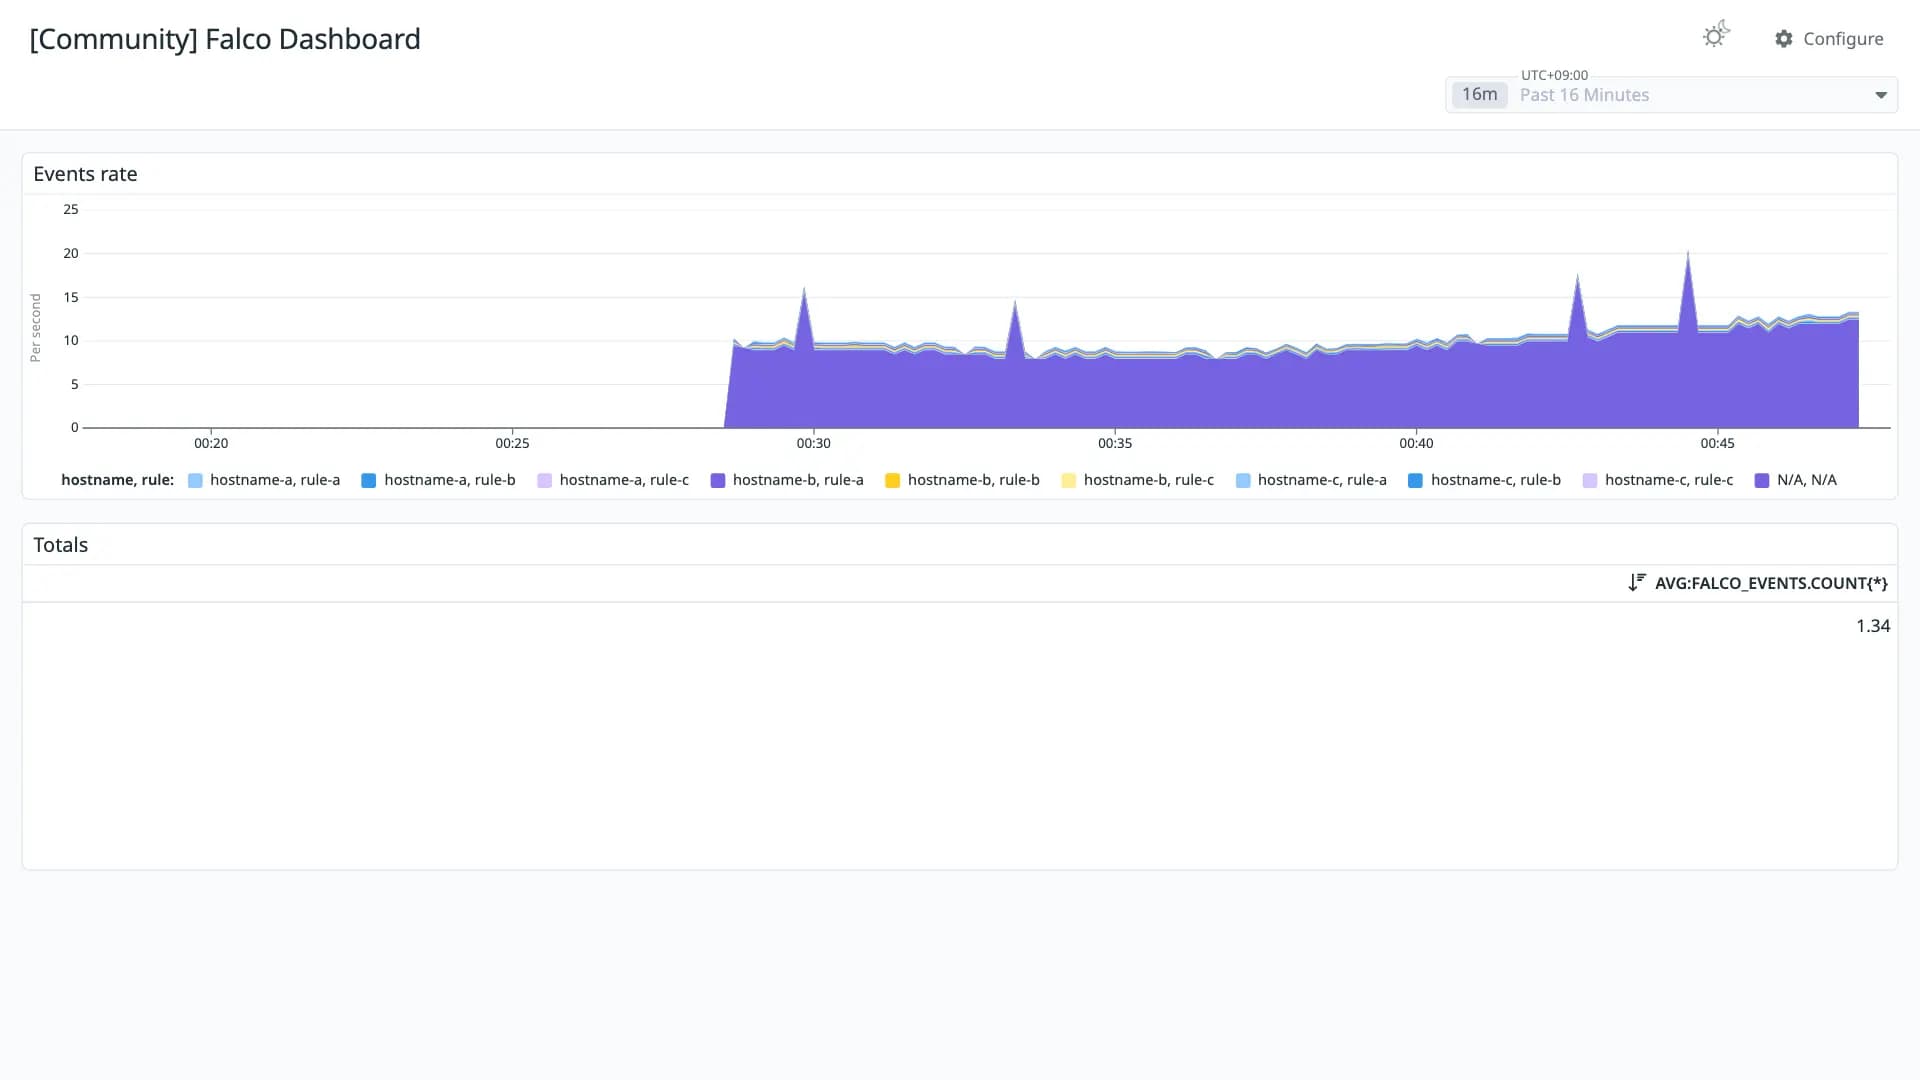Click the 00:45 time axis label
1920x1080 pixels.
pyautogui.click(x=1717, y=443)
